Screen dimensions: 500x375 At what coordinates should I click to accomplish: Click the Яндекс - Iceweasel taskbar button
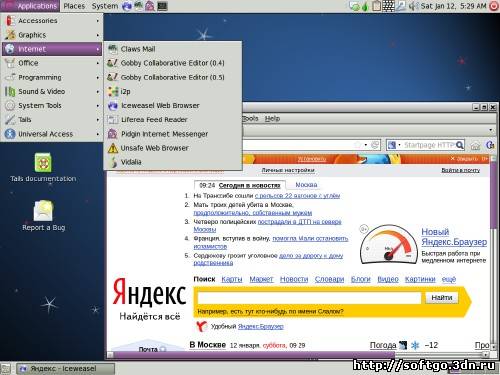[66, 369]
